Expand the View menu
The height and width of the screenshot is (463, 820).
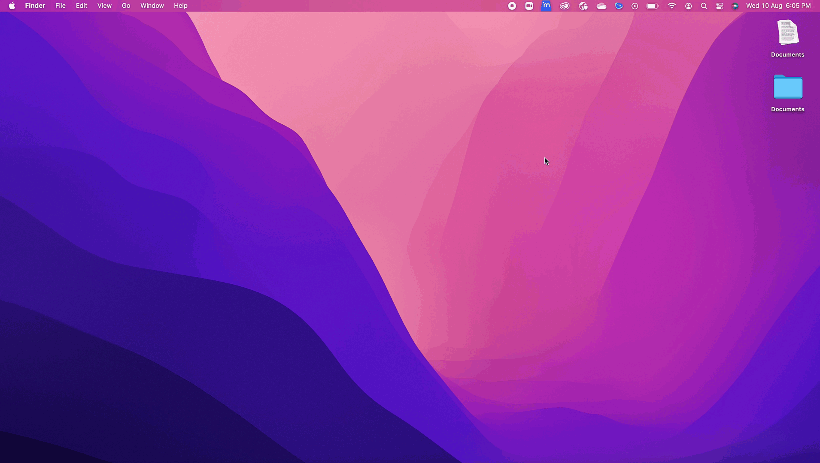point(104,6)
